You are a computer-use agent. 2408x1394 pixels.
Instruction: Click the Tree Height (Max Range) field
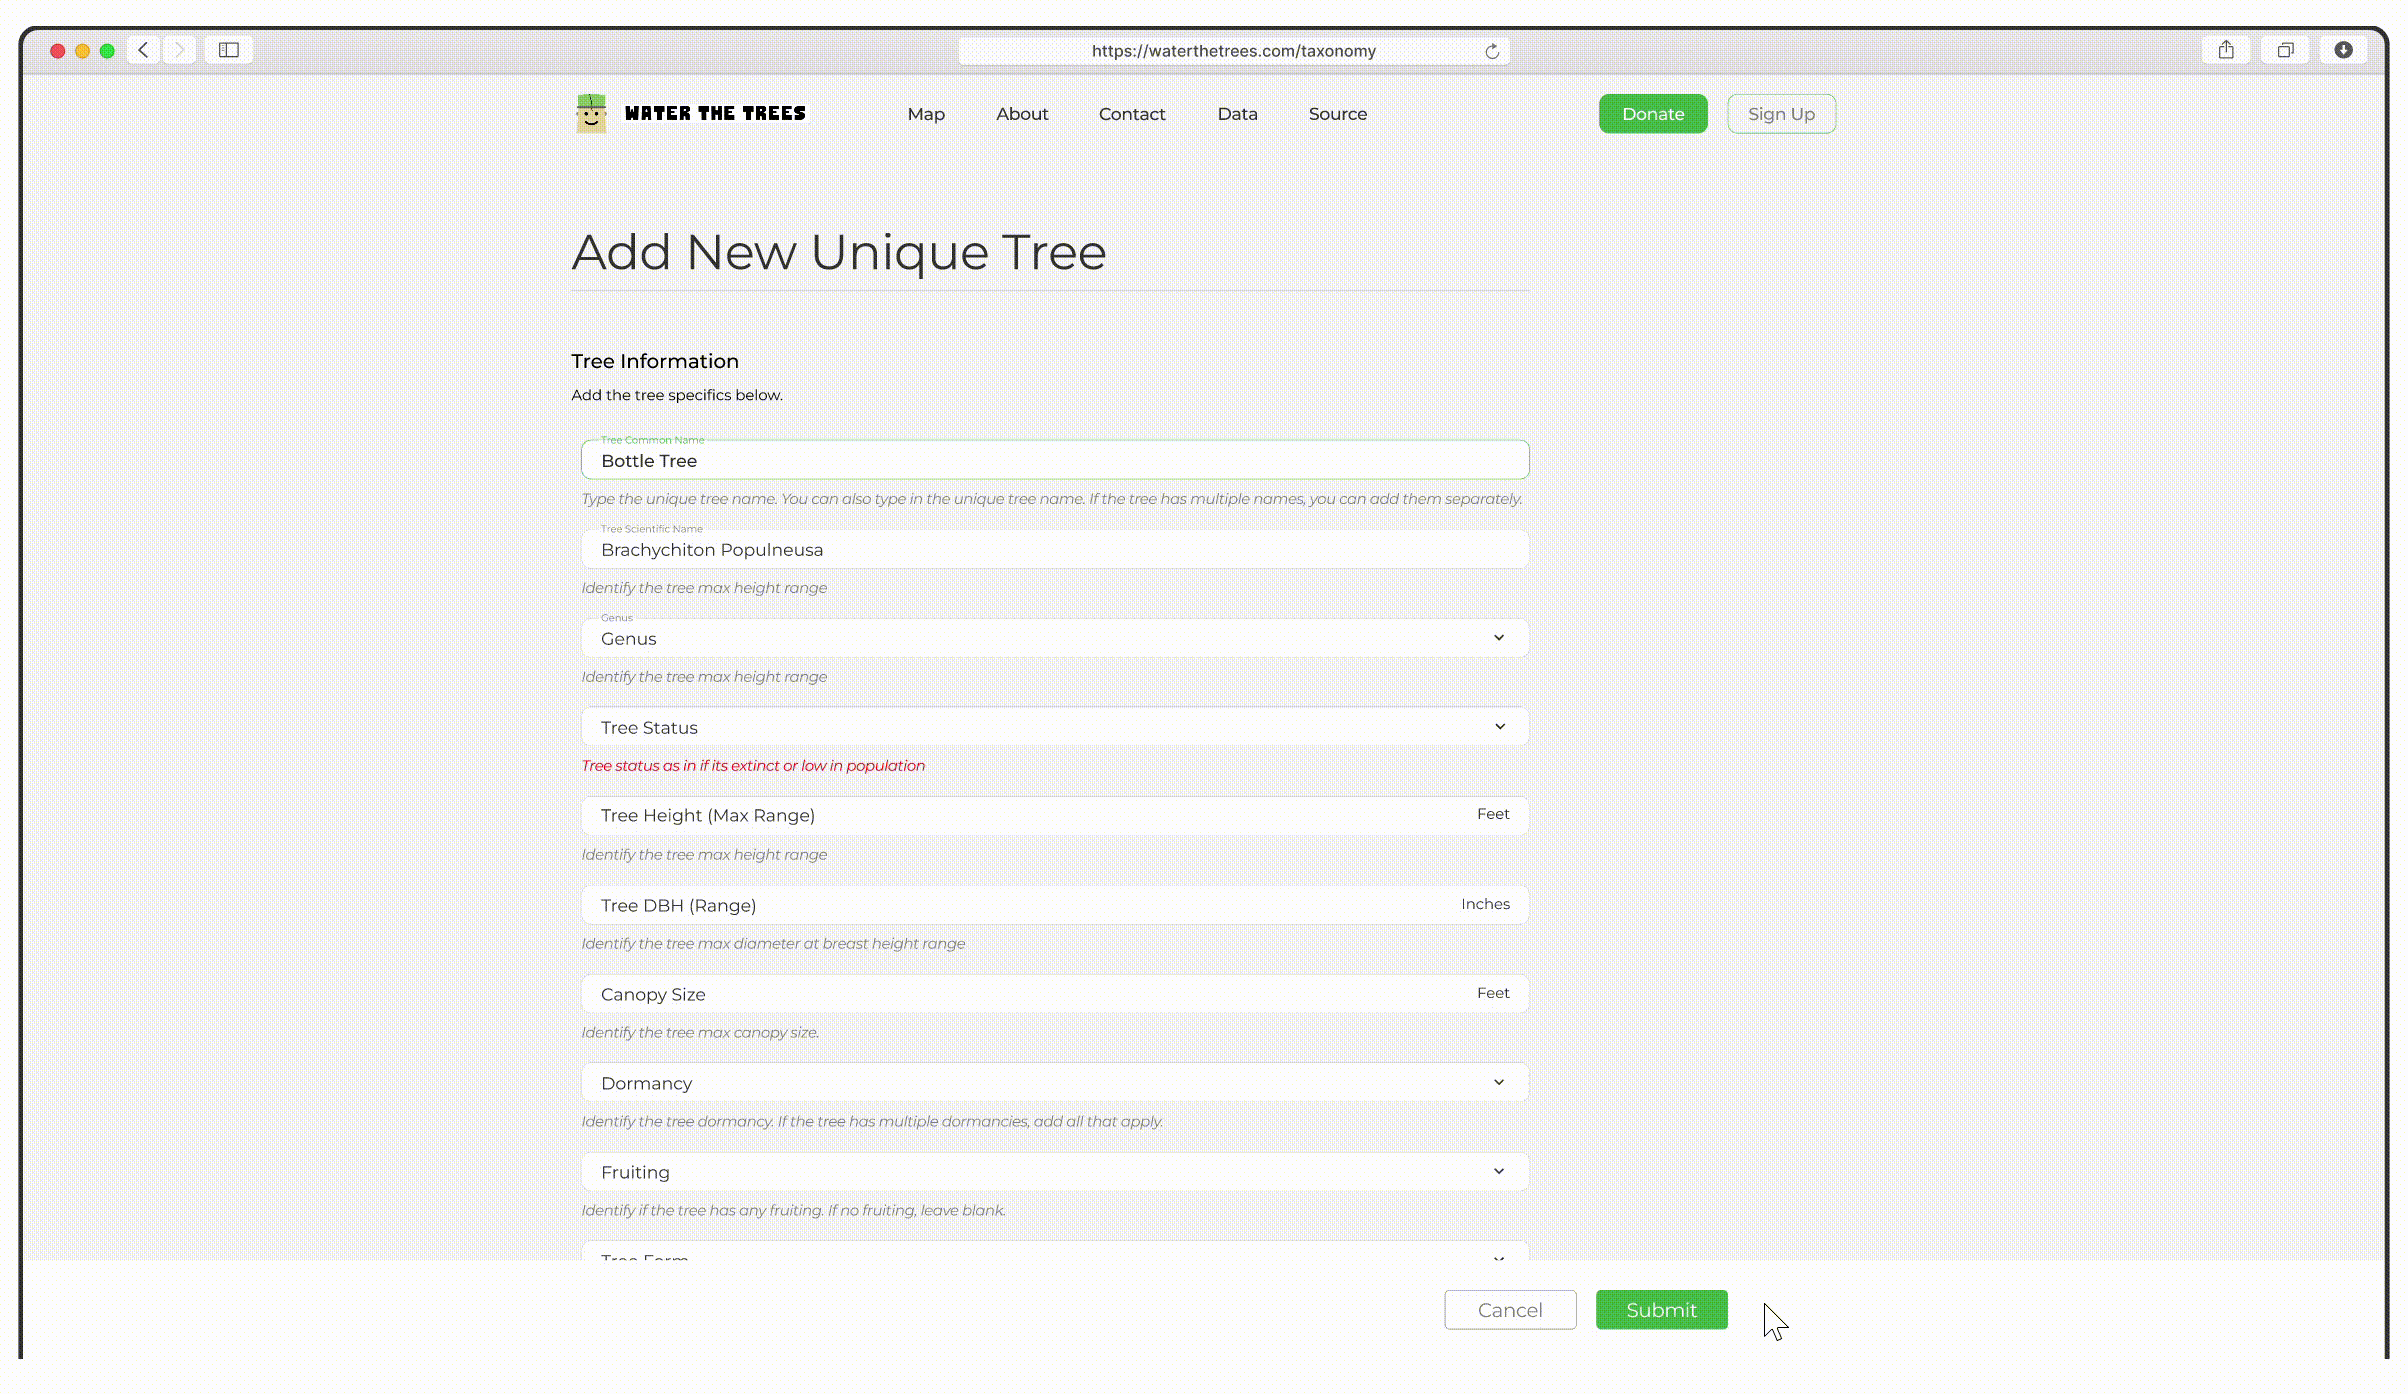1030,816
